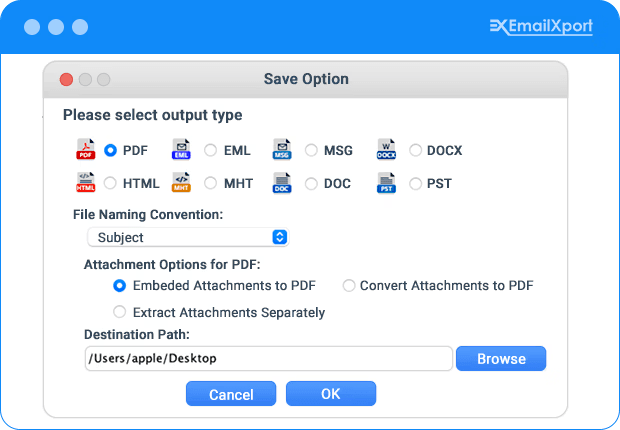Click the MHT file format icon

(x=181, y=182)
